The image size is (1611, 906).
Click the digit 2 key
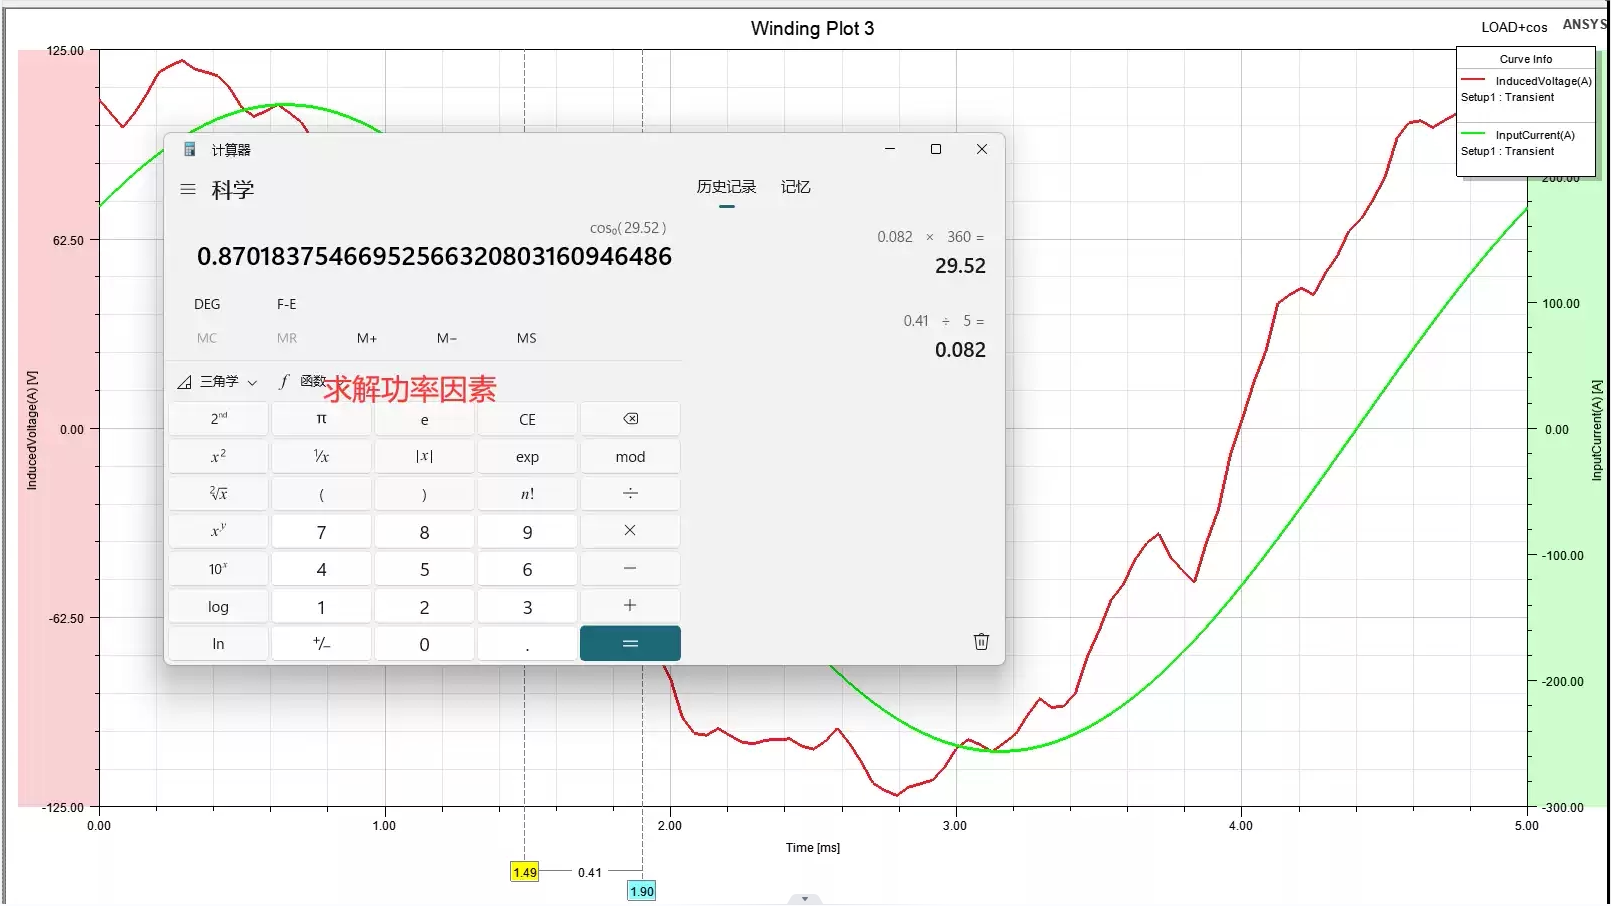[x=424, y=606]
